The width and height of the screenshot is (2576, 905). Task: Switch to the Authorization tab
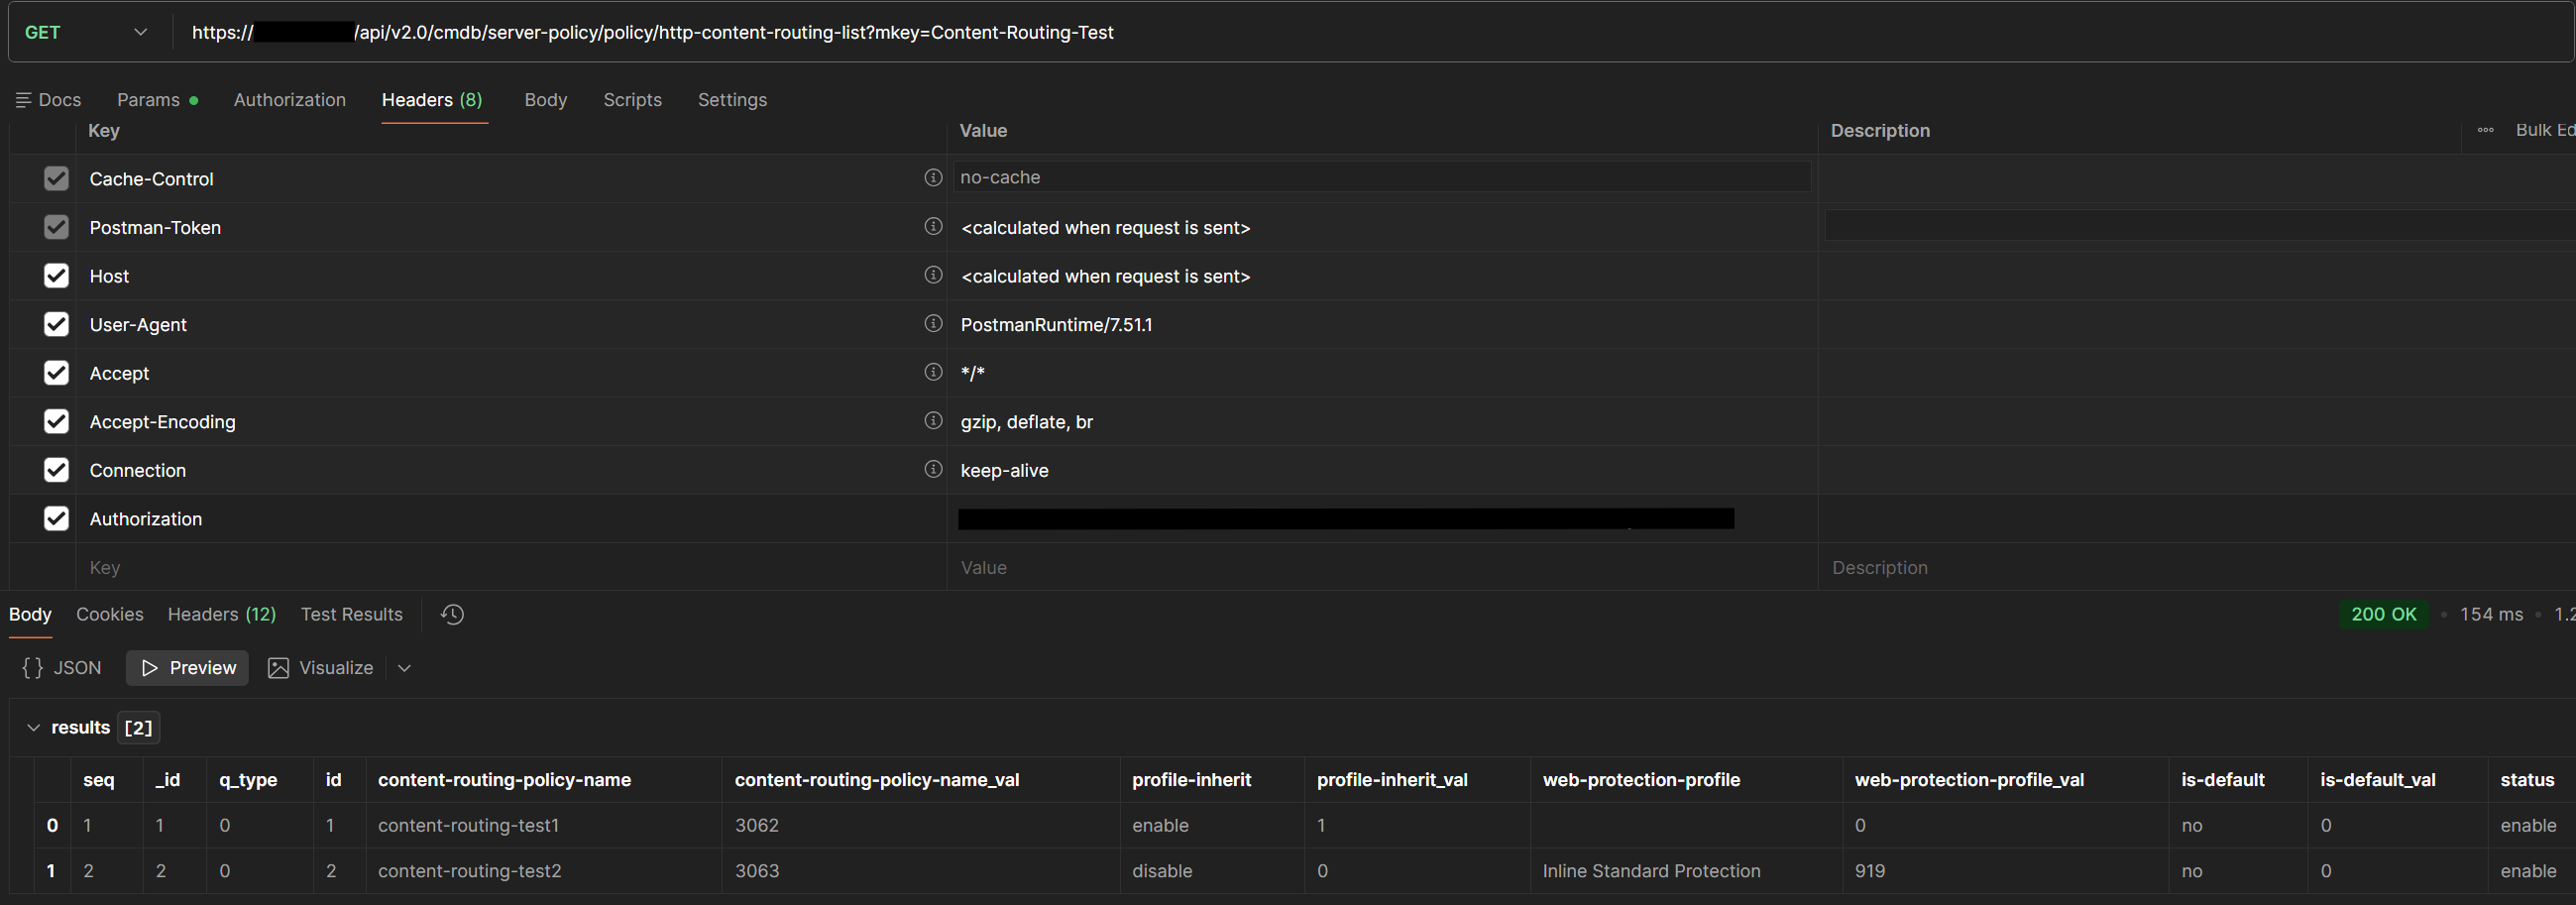(290, 100)
